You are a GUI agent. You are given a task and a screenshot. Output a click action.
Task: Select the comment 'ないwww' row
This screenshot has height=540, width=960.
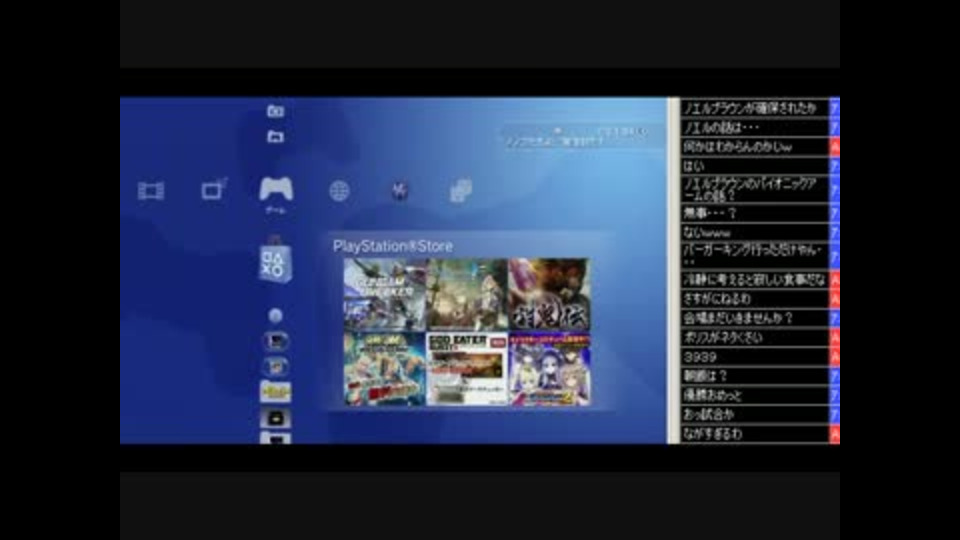(754, 233)
